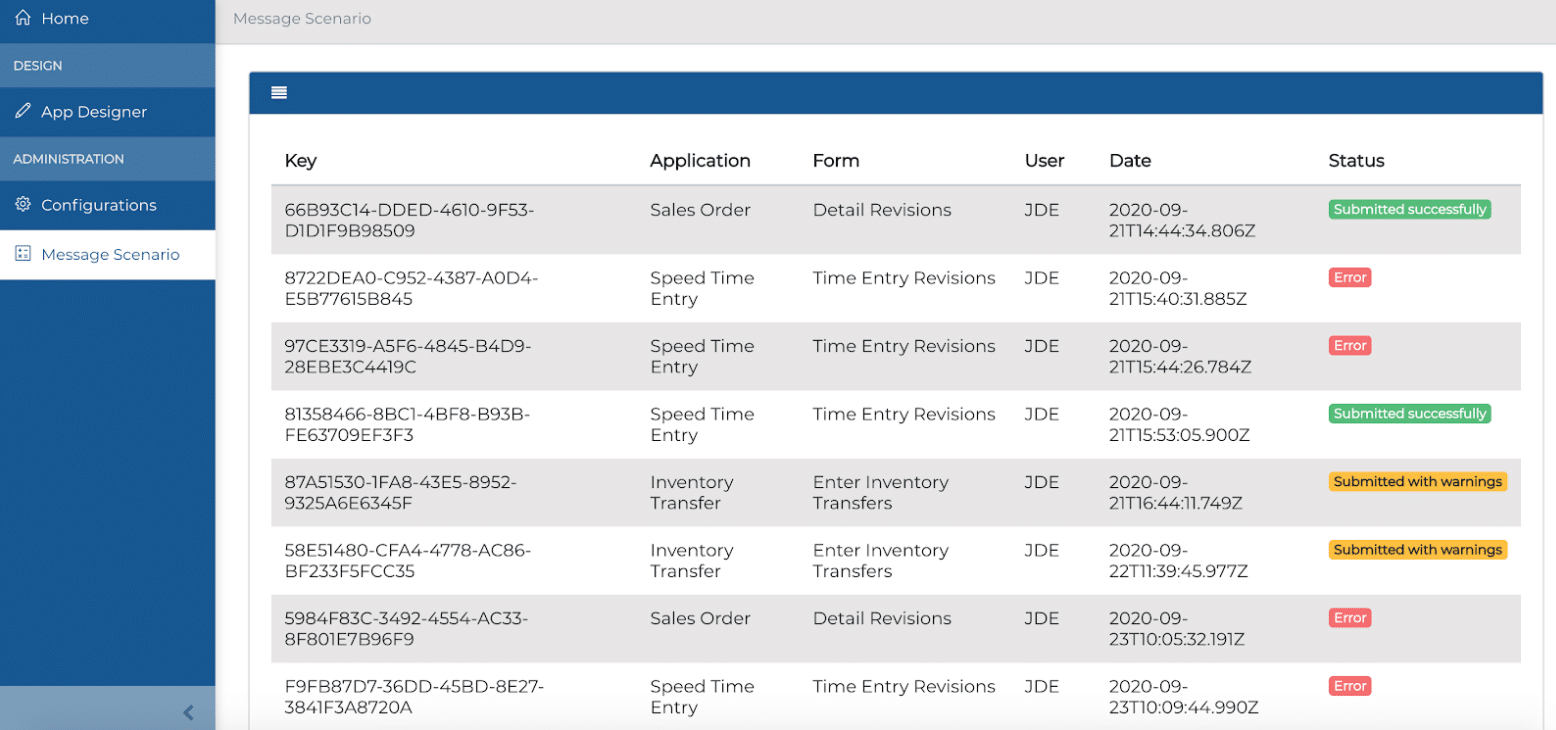Select the row with key 5984F83C-3492-4554-AC33-8F801E7B96F9
This screenshot has width=1556, height=730.
click(x=406, y=628)
